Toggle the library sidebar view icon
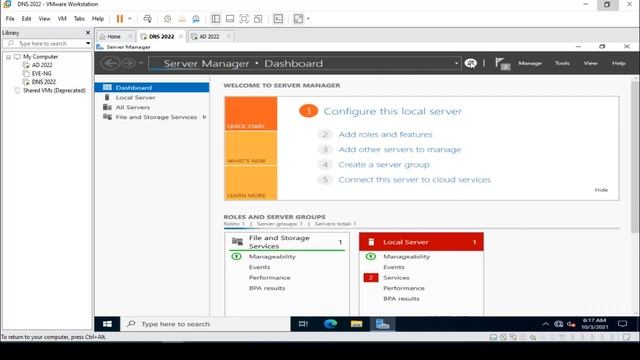This screenshot has width=640, height=360. (216, 19)
